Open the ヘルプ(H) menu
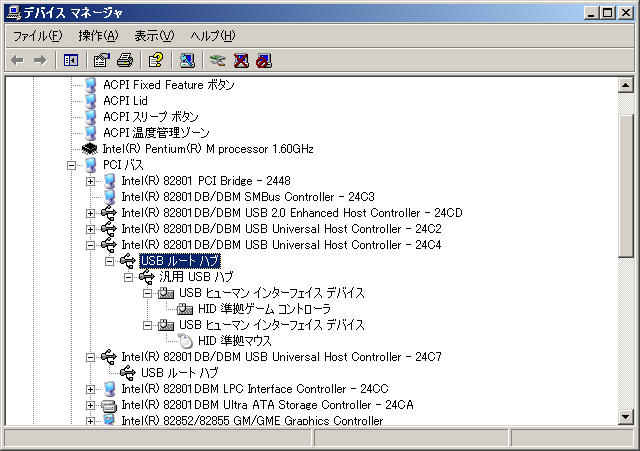This screenshot has height=451, width=640. coord(213,36)
